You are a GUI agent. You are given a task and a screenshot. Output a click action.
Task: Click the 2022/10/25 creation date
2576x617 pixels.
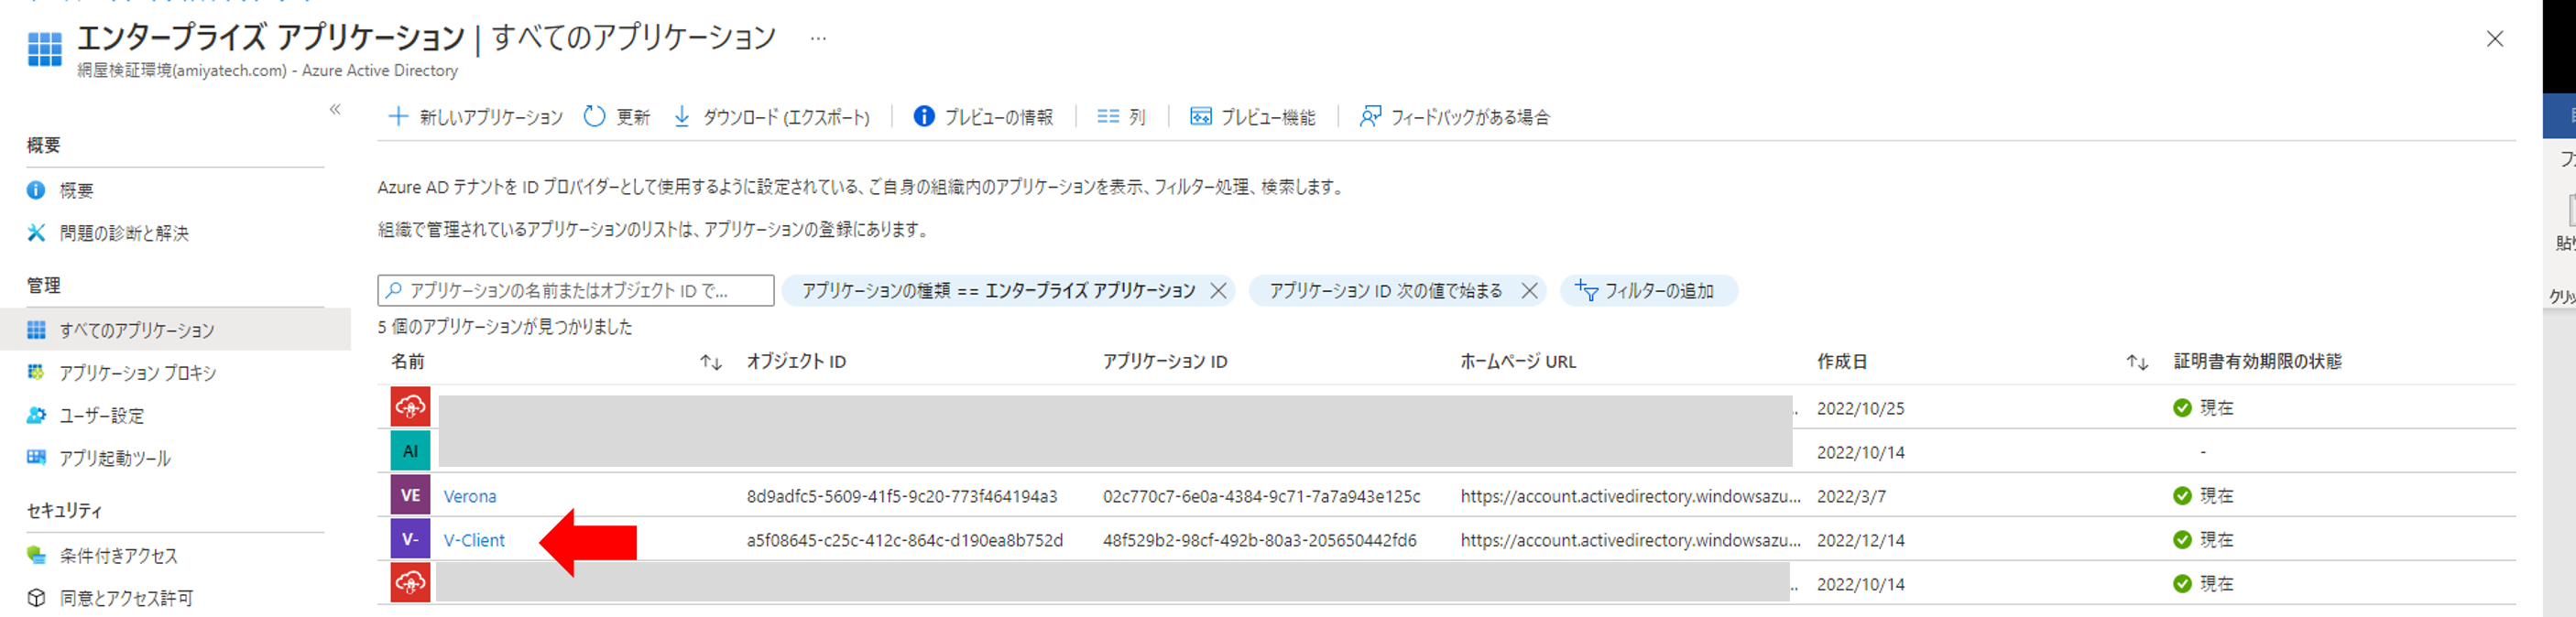point(1860,408)
